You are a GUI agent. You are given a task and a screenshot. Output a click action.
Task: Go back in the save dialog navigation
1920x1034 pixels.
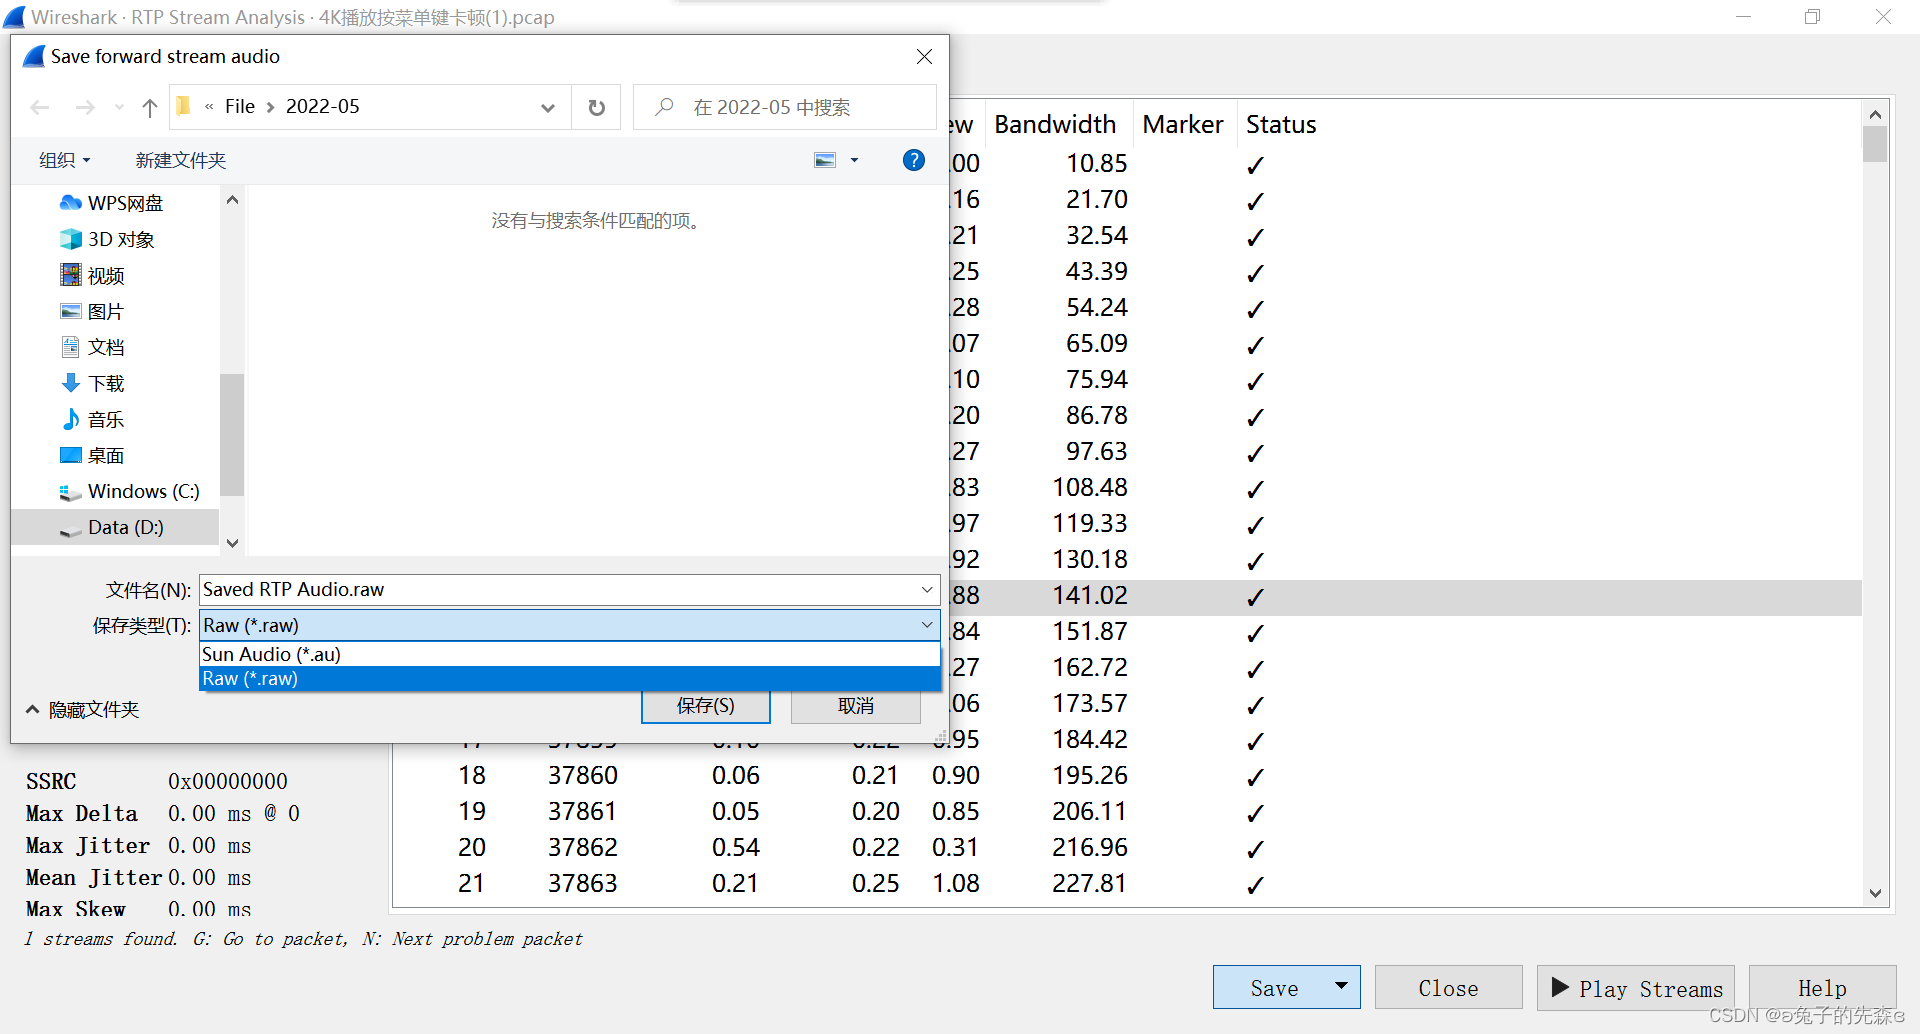tap(40, 107)
